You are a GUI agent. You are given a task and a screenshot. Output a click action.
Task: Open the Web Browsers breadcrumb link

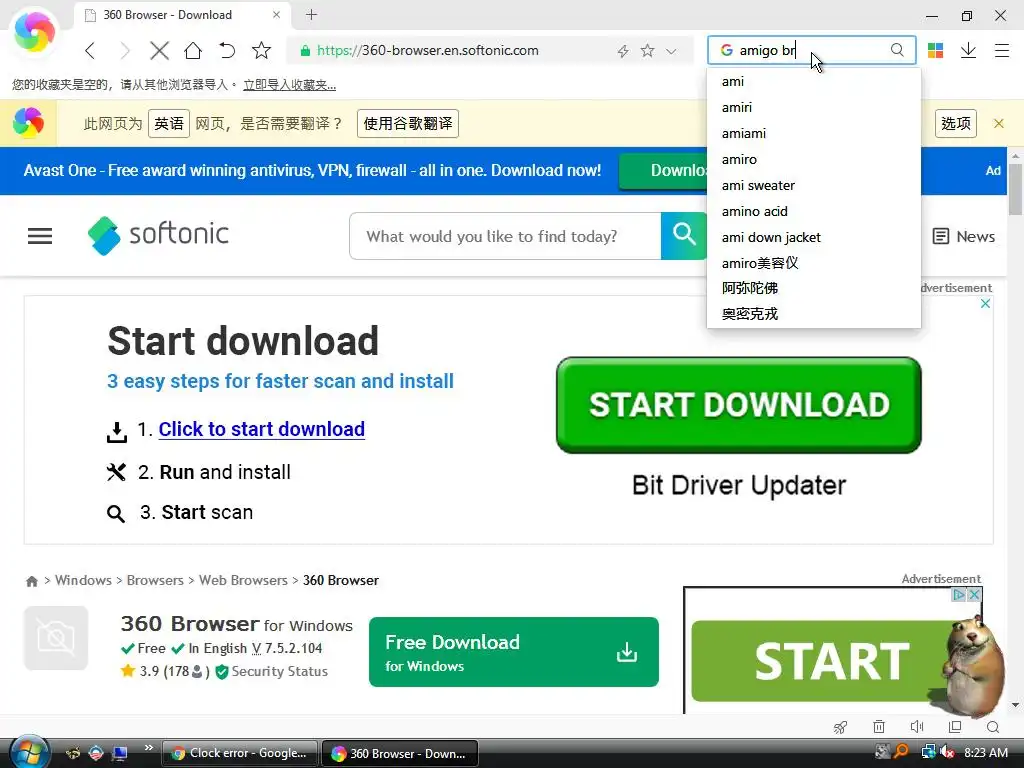243,580
